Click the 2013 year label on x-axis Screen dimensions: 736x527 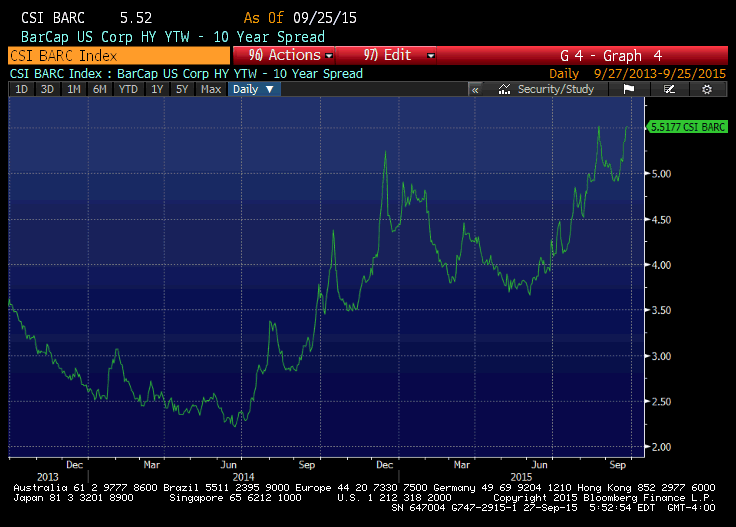48,477
